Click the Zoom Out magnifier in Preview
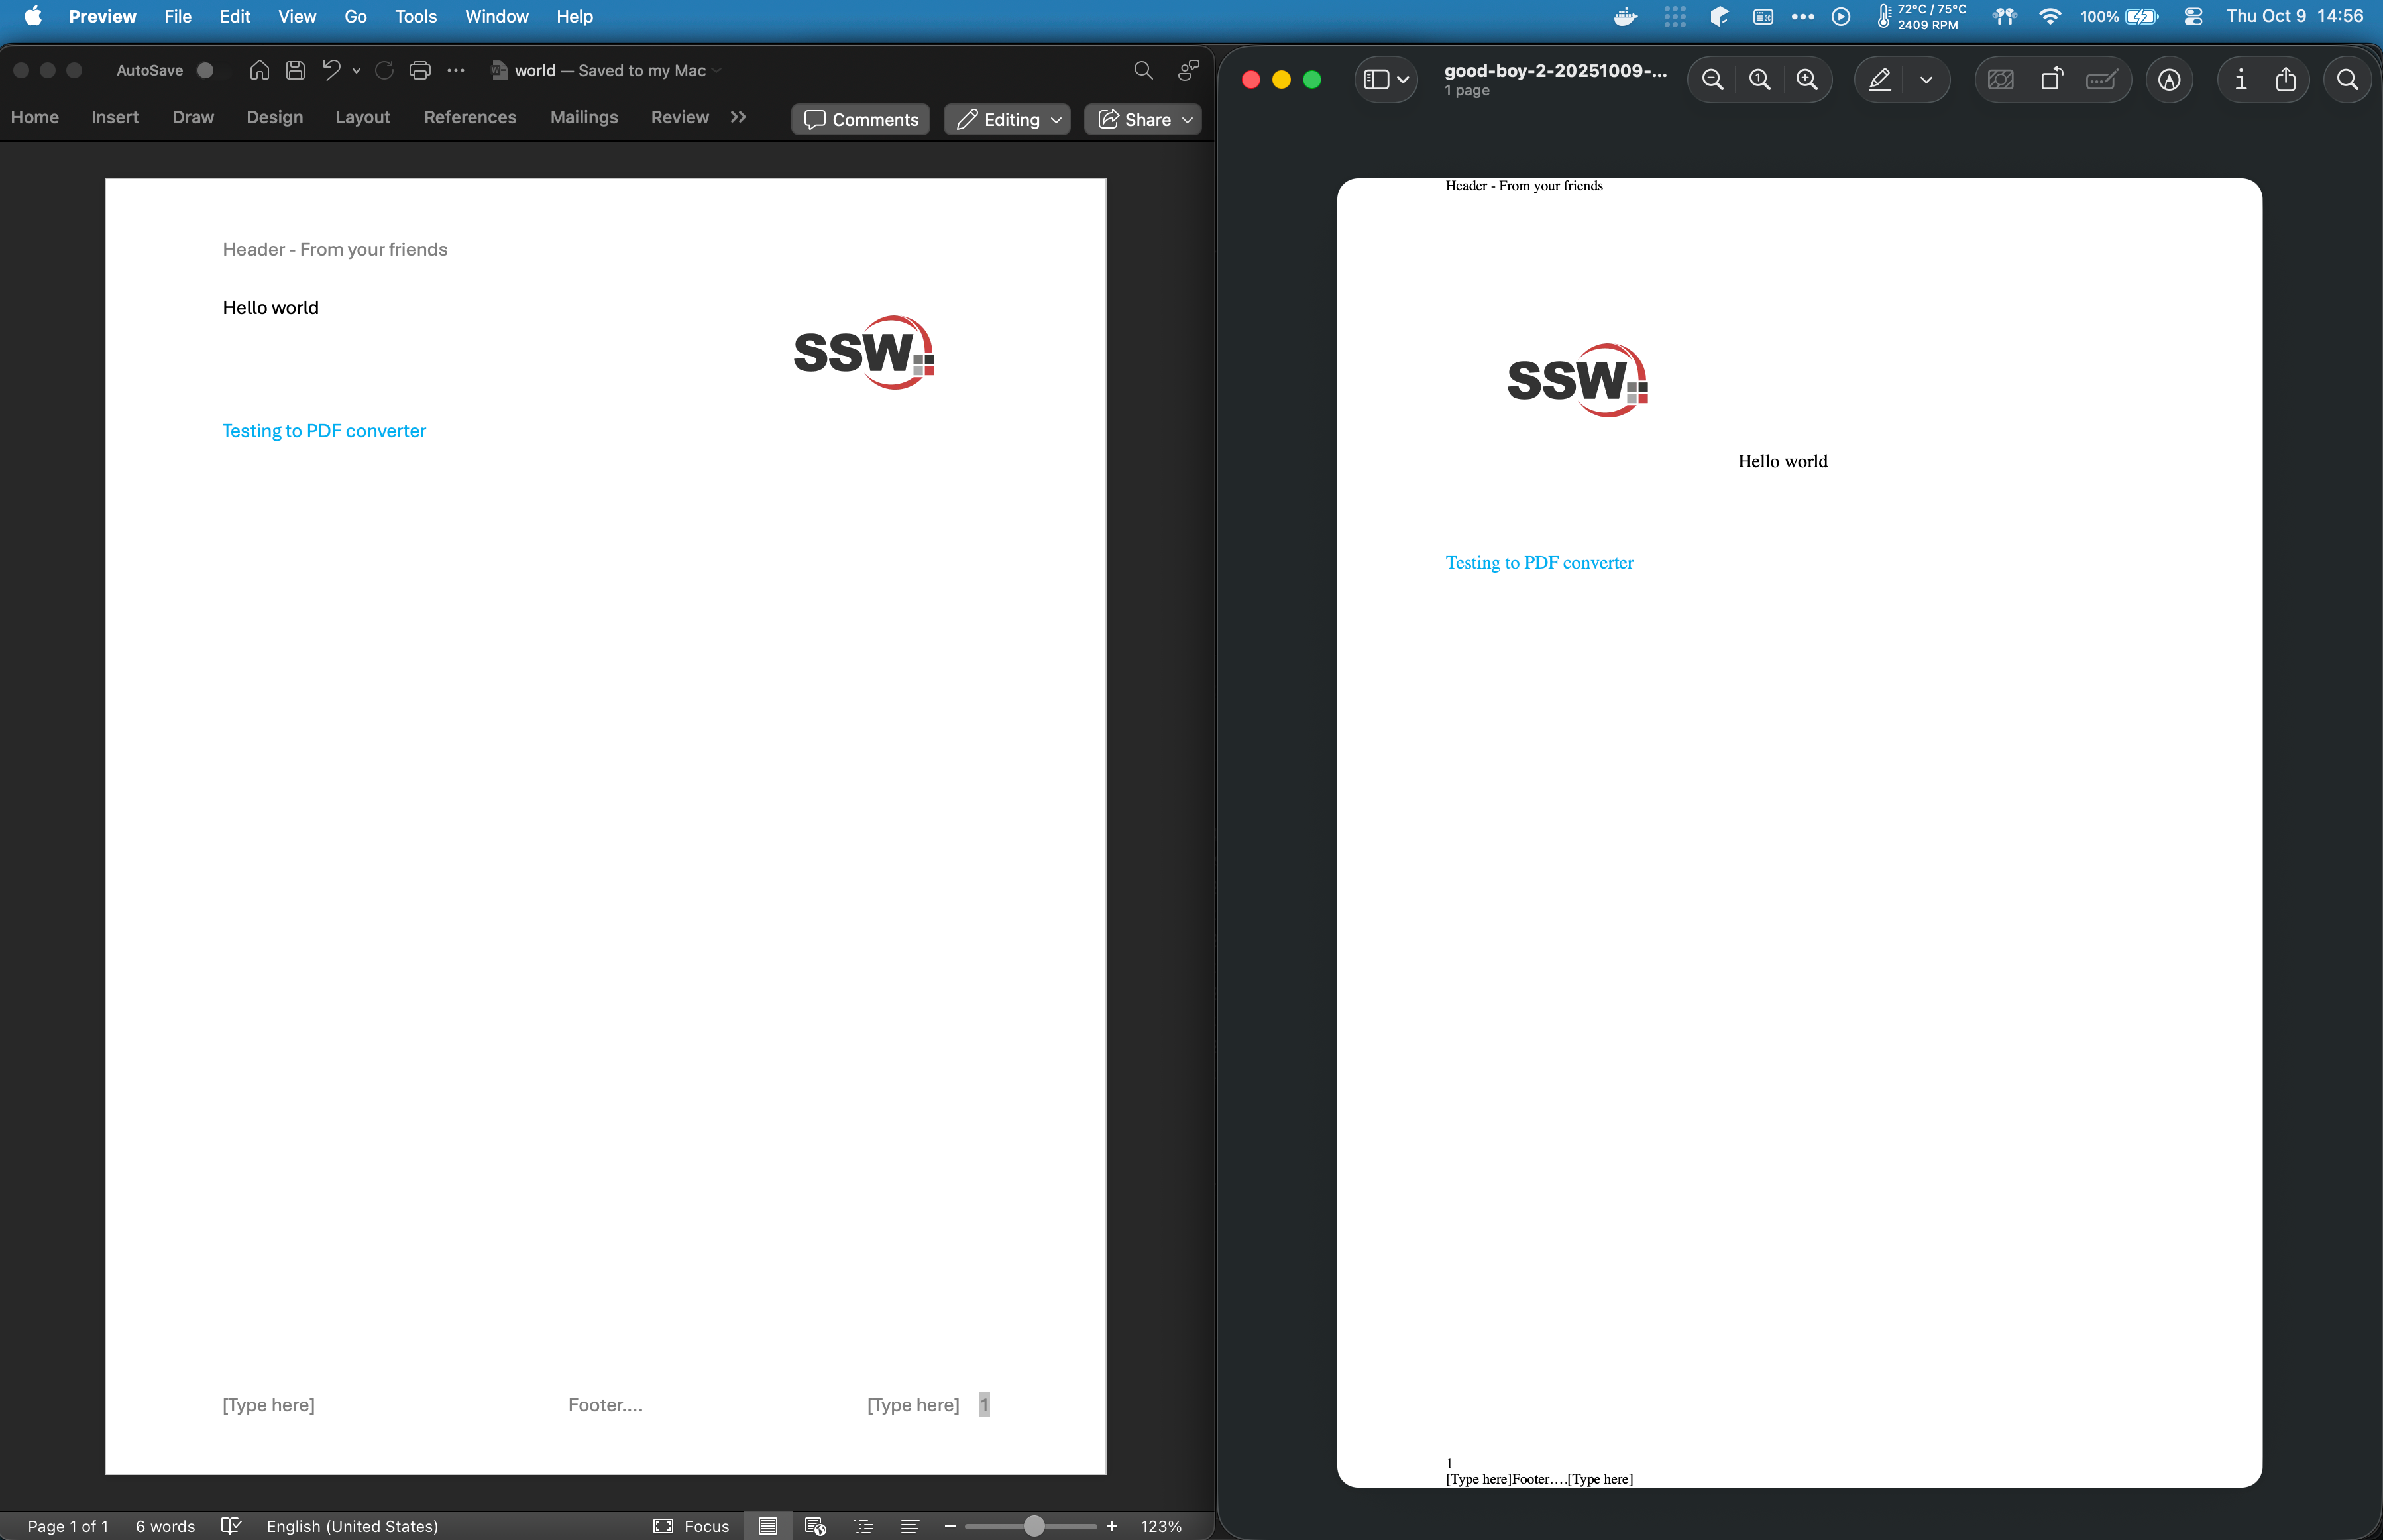Viewport: 2383px width, 1540px height. click(x=1712, y=80)
